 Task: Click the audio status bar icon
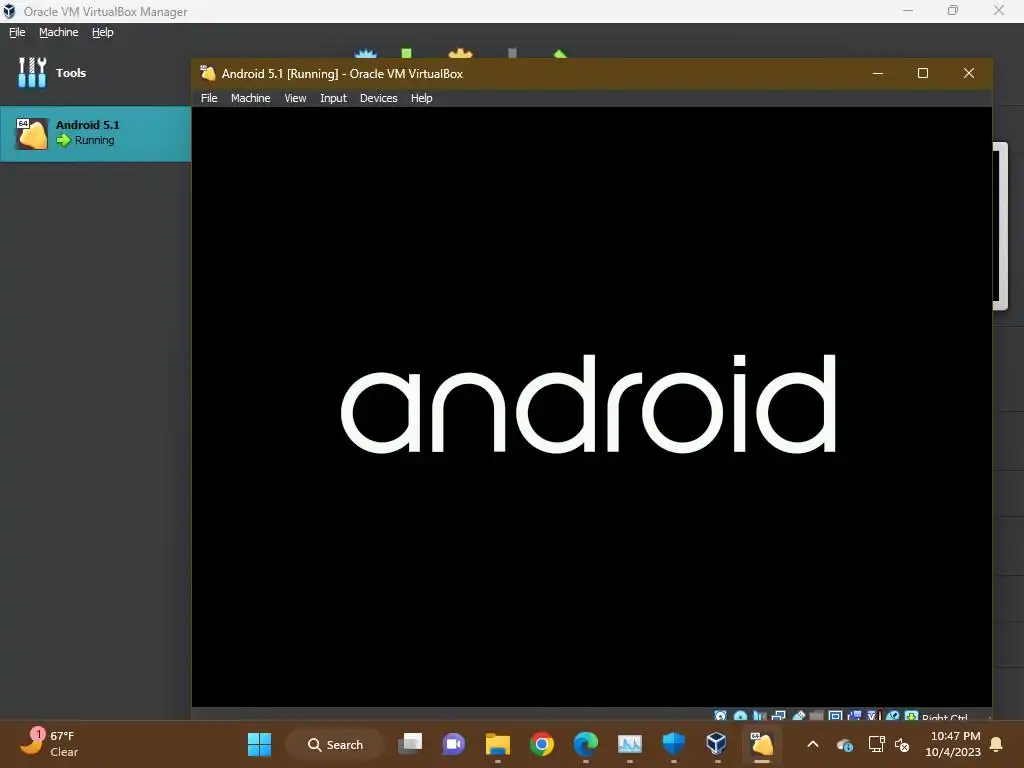pyautogui.click(x=760, y=716)
